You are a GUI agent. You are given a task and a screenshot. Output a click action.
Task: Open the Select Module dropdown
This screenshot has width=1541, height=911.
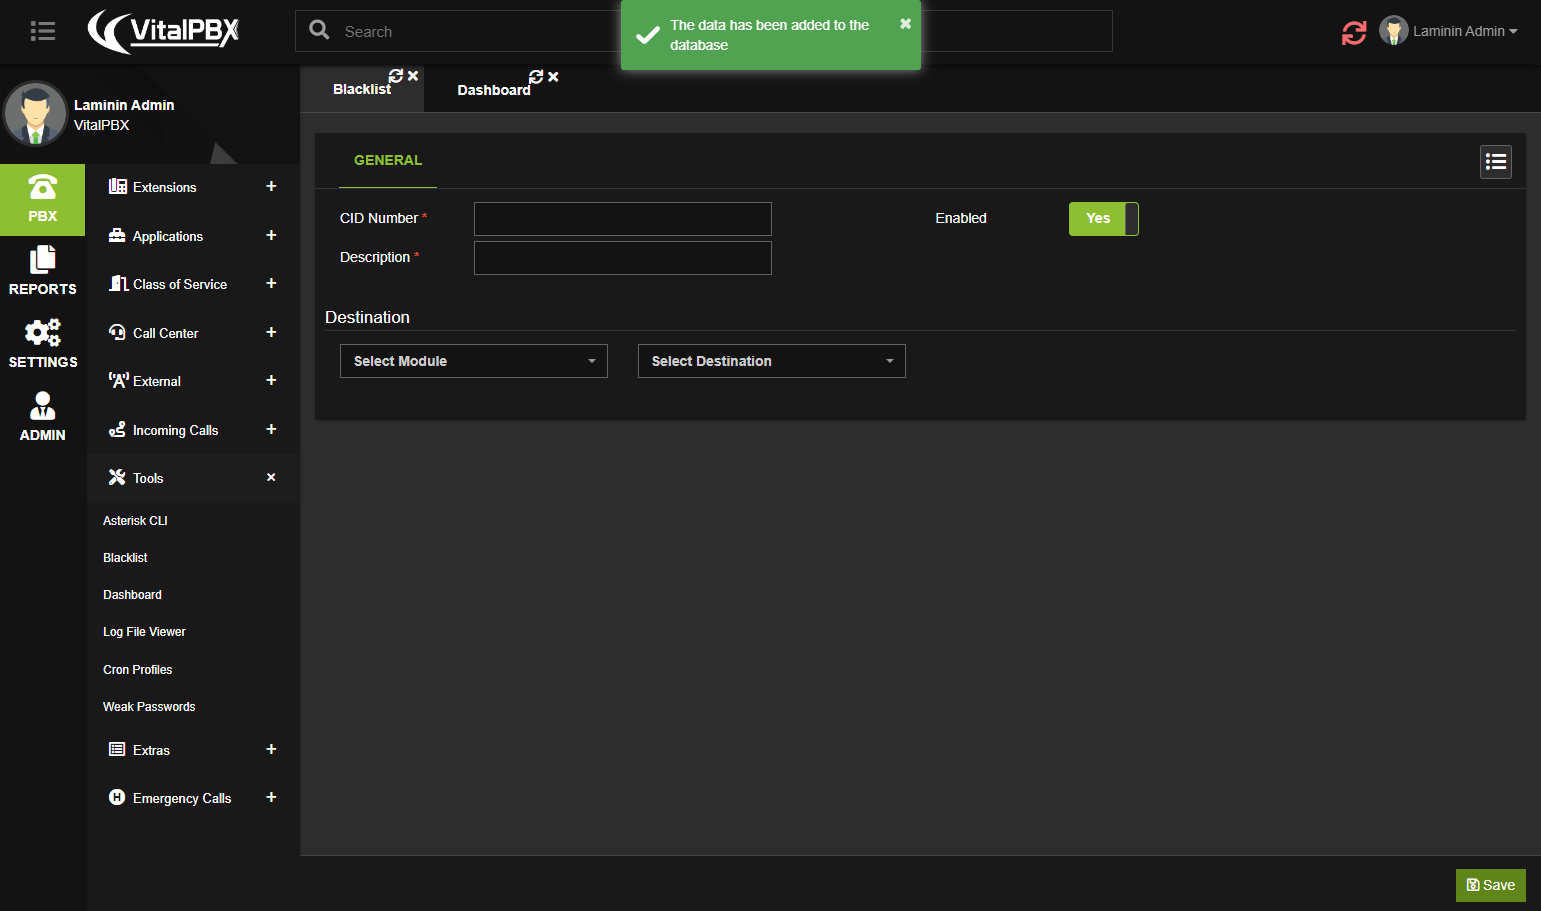[x=474, y=361]
